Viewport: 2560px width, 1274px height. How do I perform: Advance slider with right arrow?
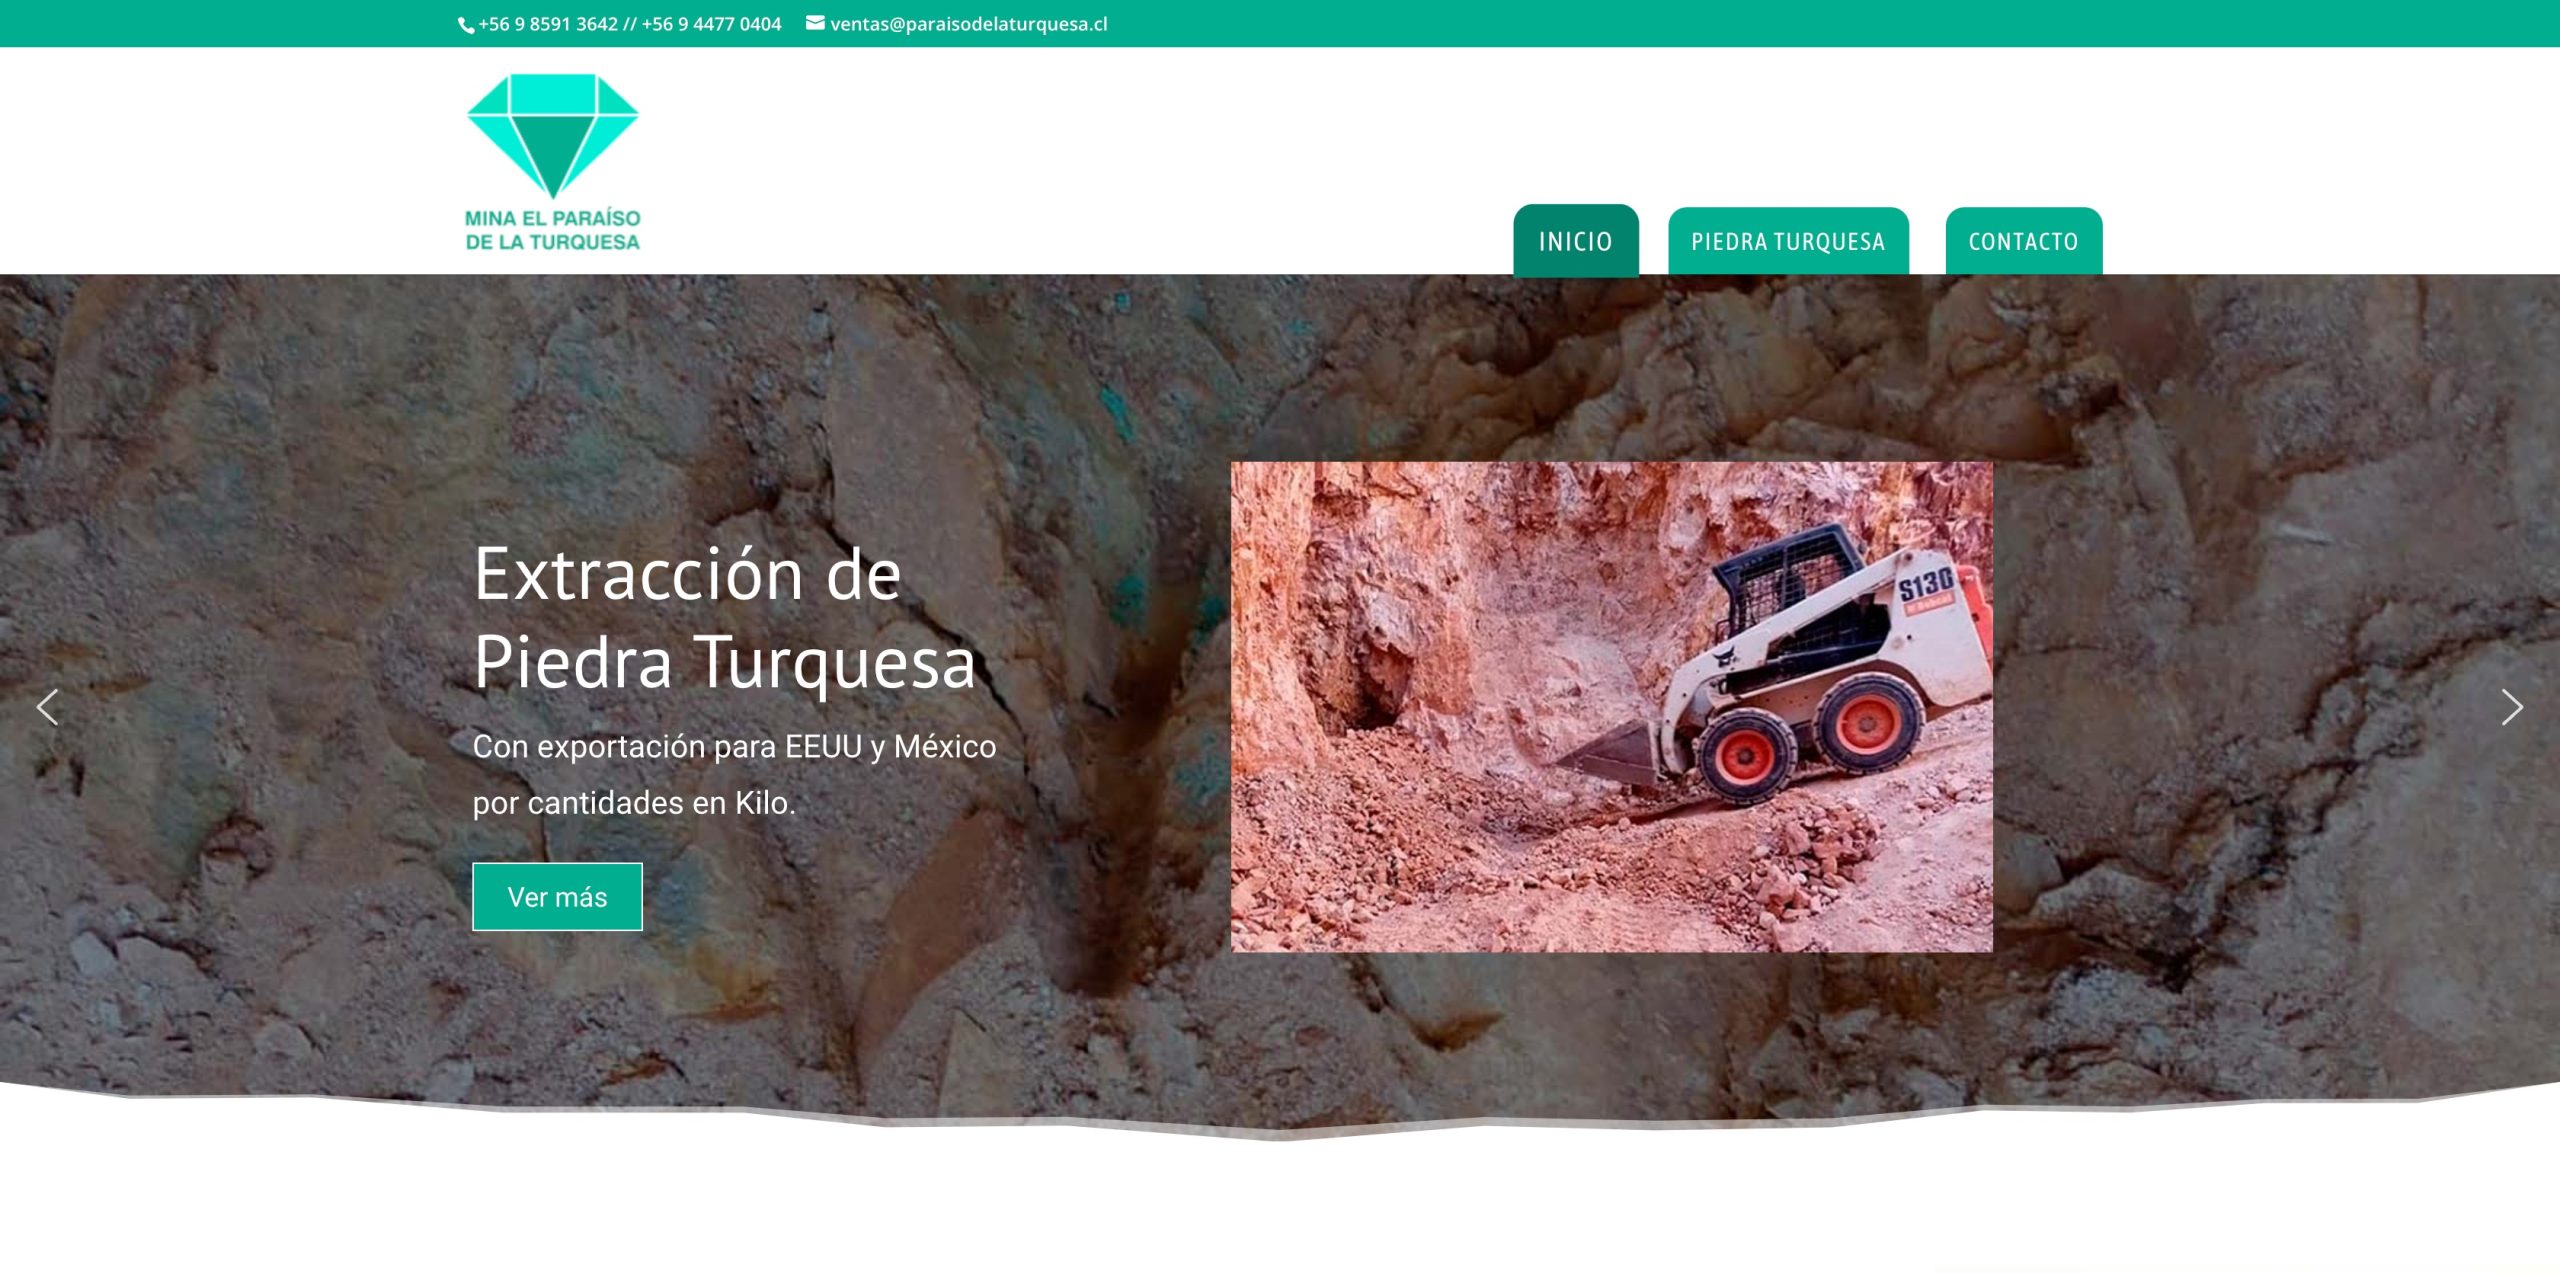click(x=2512, y=707)
